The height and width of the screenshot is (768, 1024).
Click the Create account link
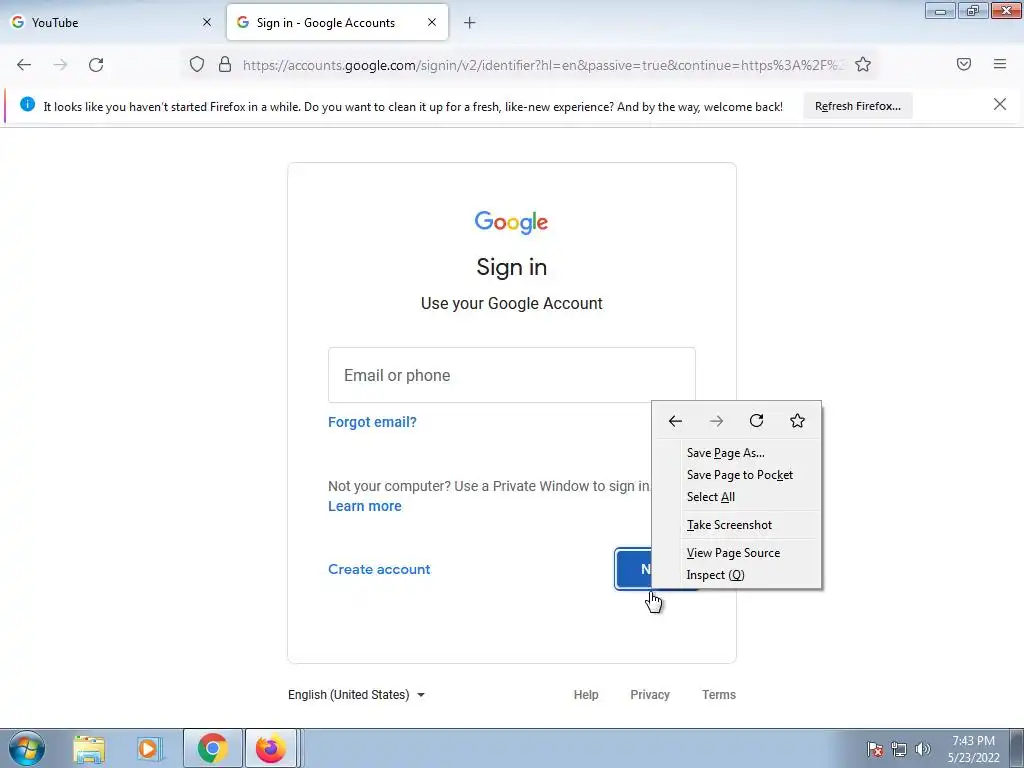coord(379,569)
